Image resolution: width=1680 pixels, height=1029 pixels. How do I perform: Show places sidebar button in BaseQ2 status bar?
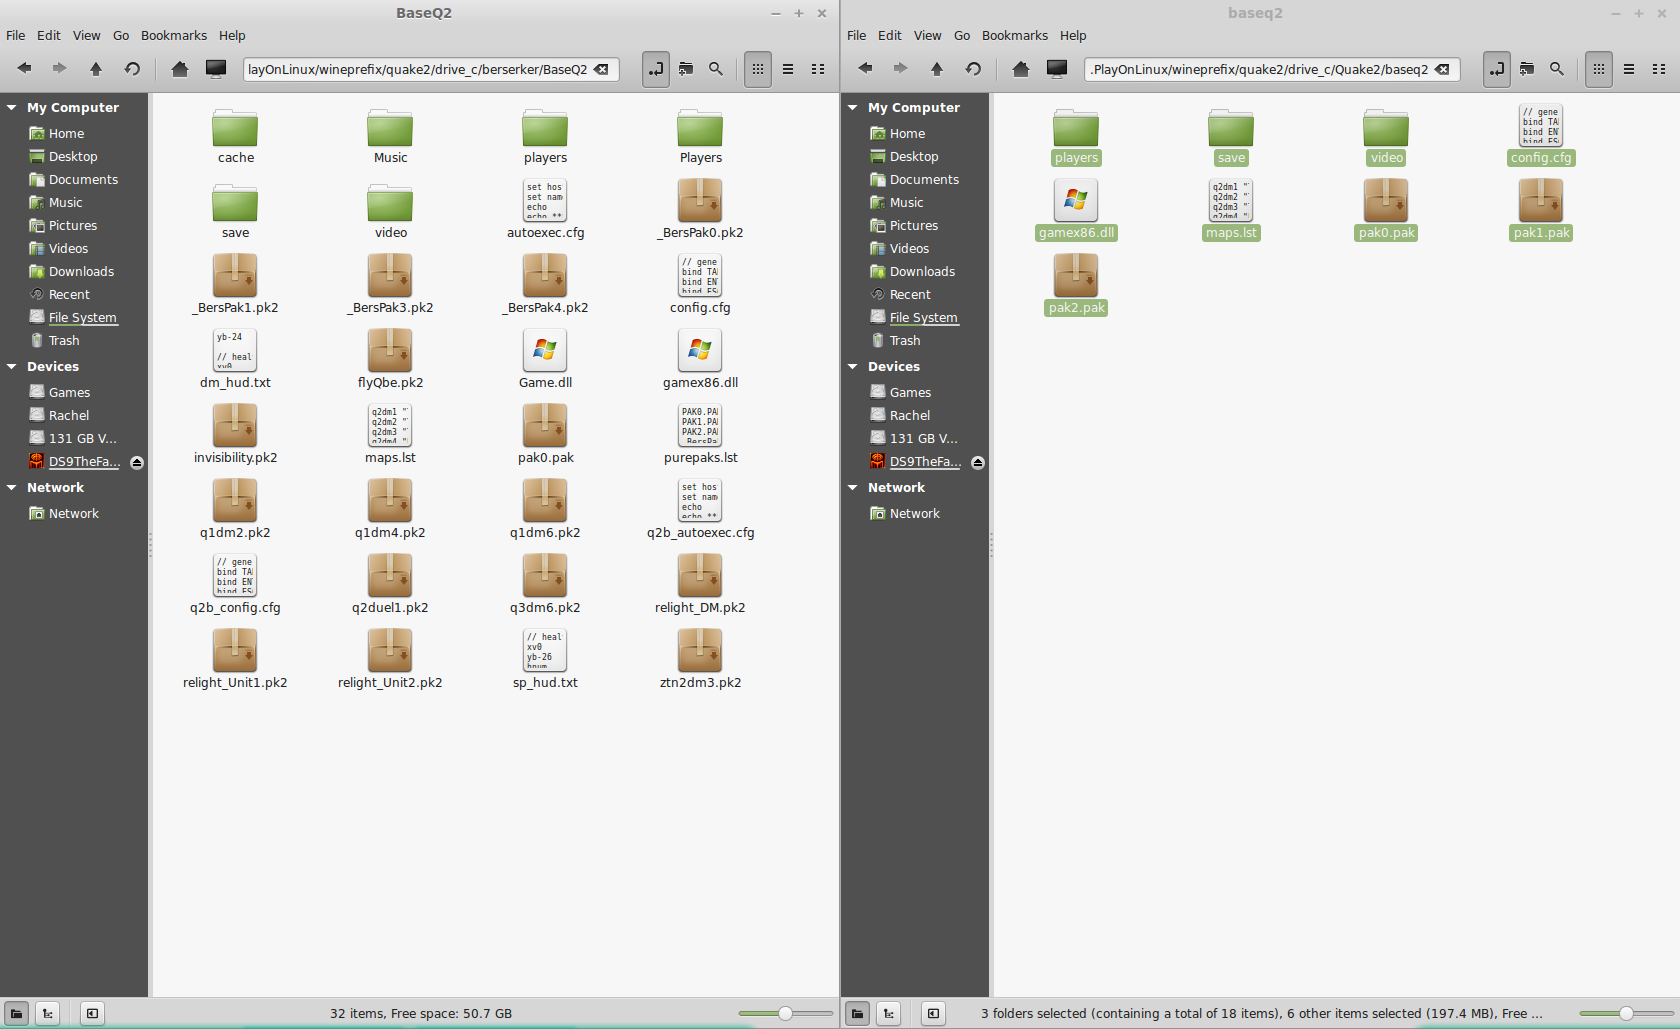point(16,1013)
